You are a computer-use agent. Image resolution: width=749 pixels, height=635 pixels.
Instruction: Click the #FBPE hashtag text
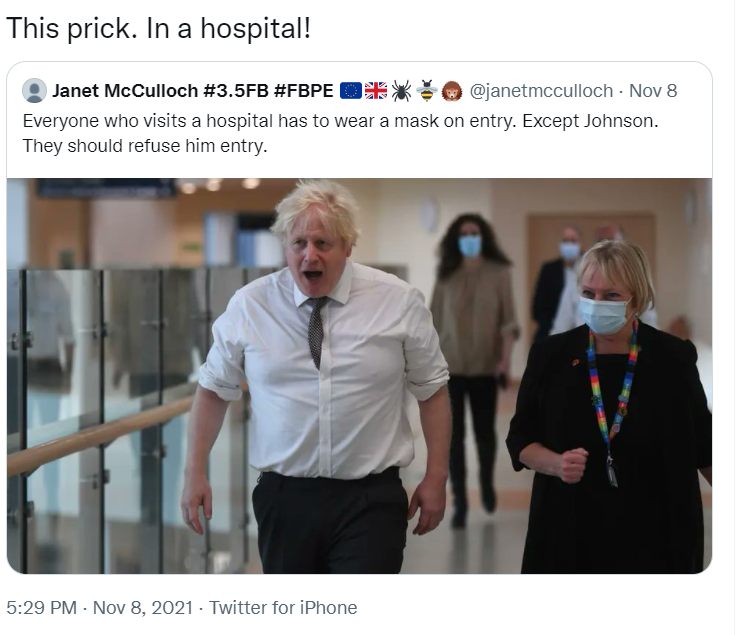click(x=306, y=91)
